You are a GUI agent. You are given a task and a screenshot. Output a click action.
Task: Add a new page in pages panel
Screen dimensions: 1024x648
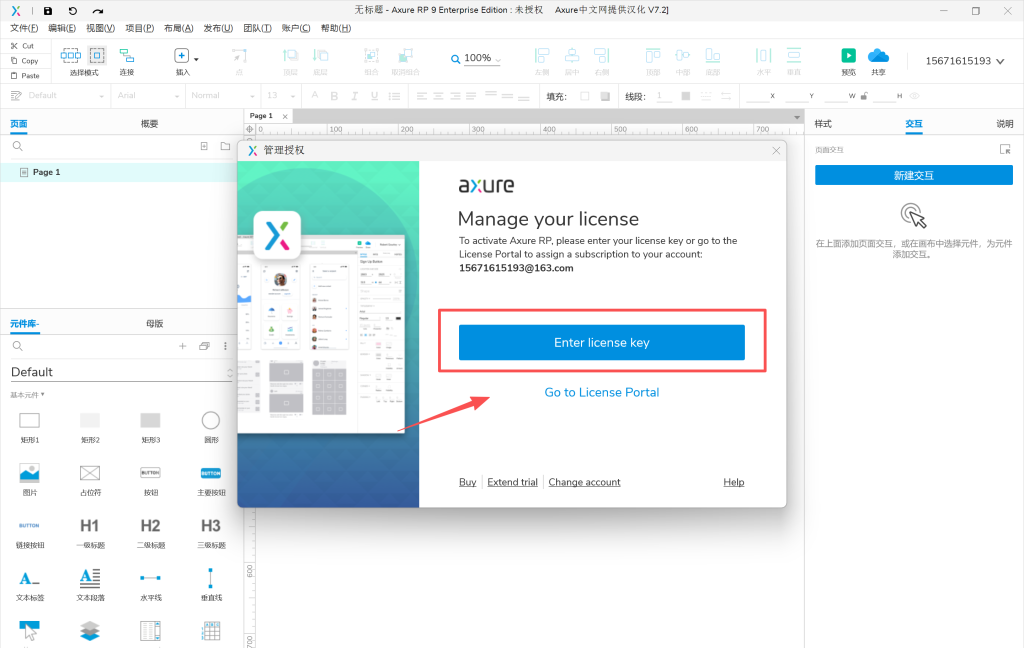[203, 146]
